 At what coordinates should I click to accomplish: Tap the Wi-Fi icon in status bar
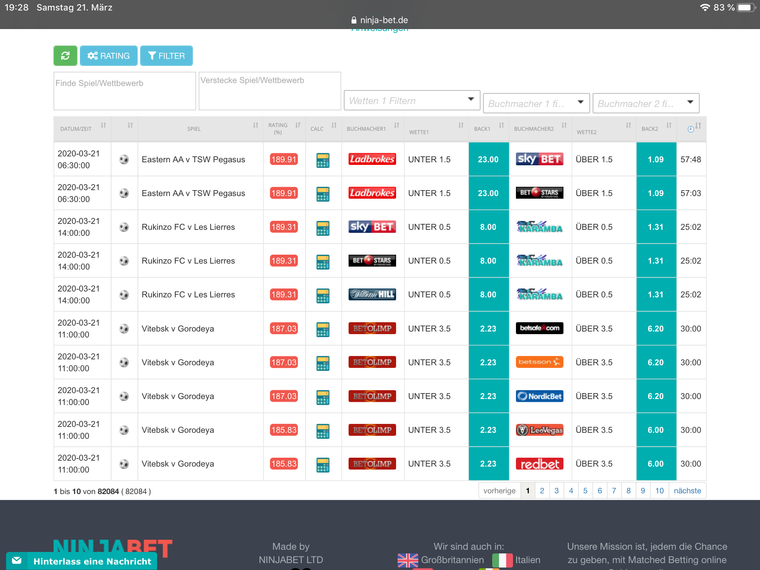[705, 8]
